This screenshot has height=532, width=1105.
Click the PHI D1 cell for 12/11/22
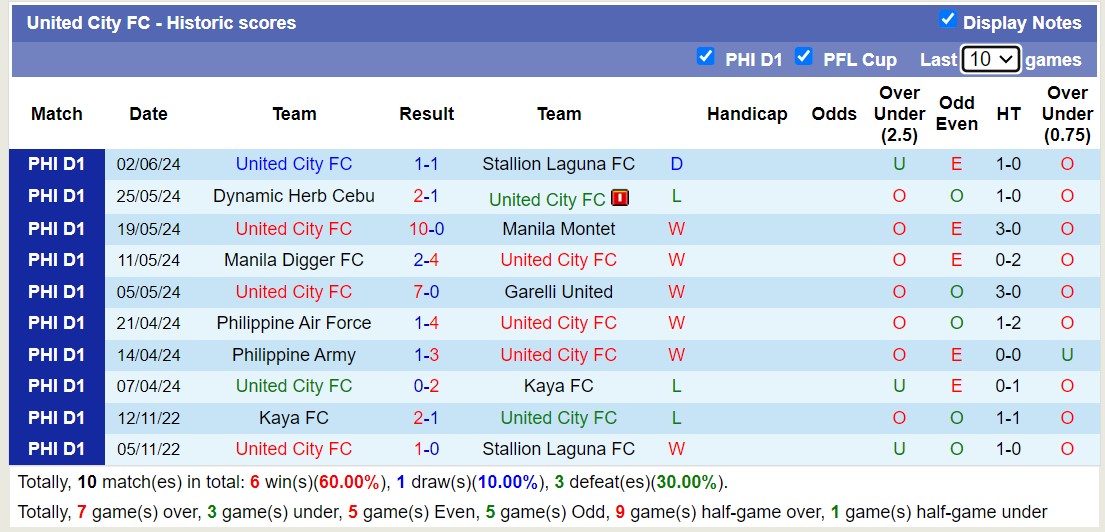pyautogui.click(x=57, y=418)
